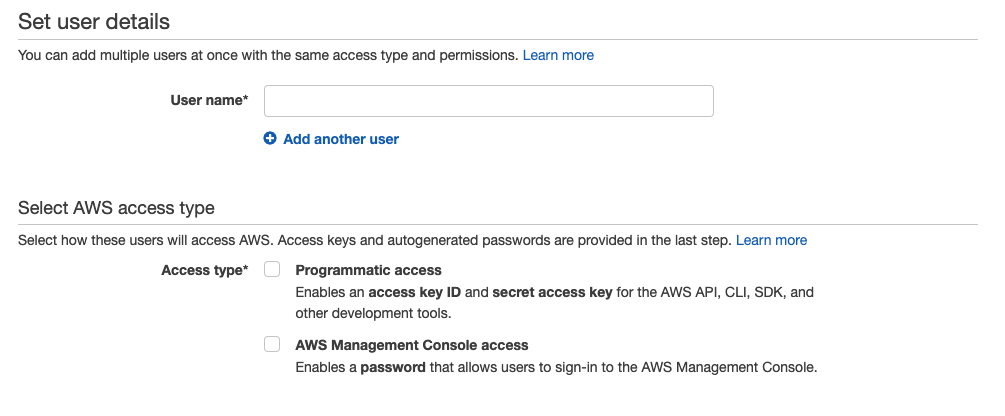
Task: Click the Add another user link
Action: 341,139
